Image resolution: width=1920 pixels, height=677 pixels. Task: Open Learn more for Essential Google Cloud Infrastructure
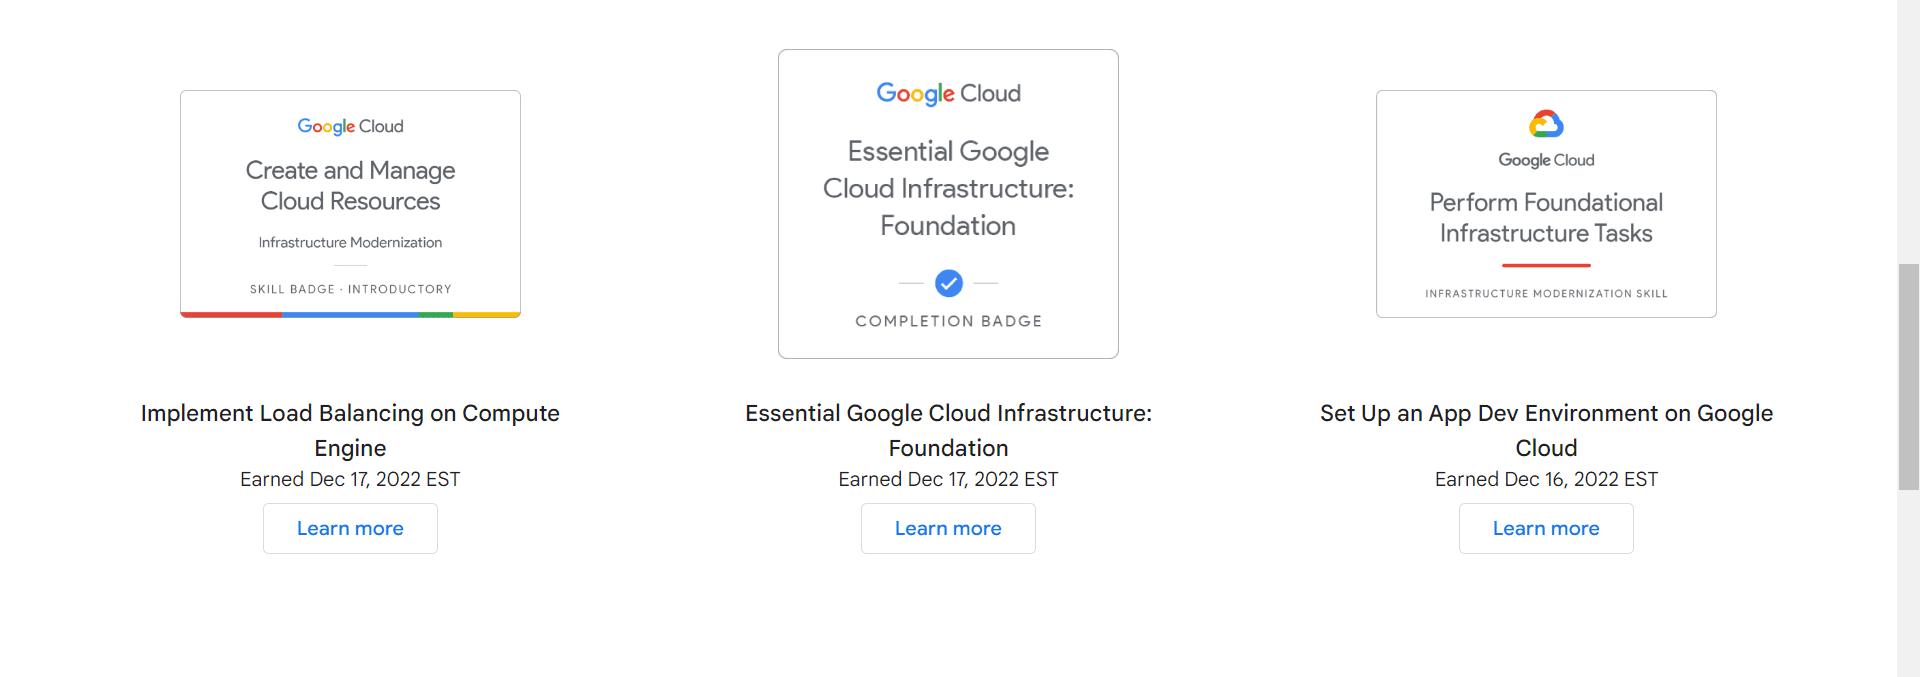coord(948,528)
